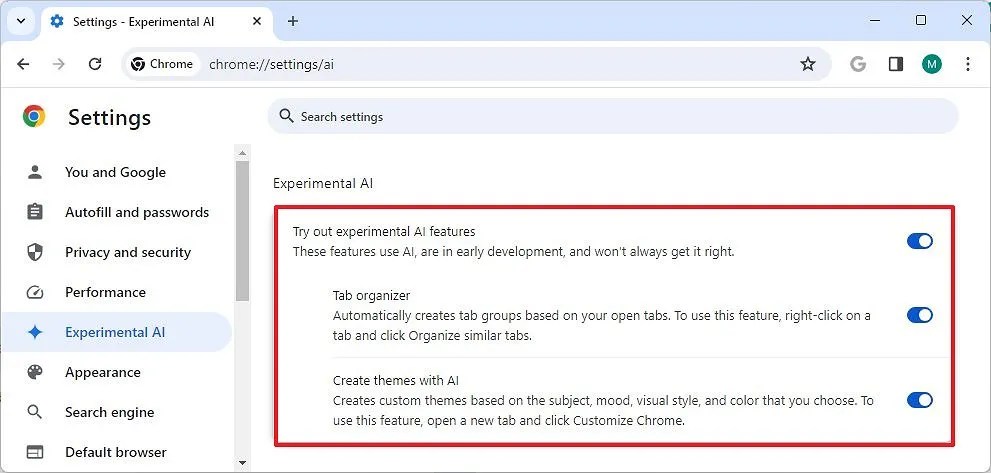Click the Chrome logo beside Settings

pos(34,116)
